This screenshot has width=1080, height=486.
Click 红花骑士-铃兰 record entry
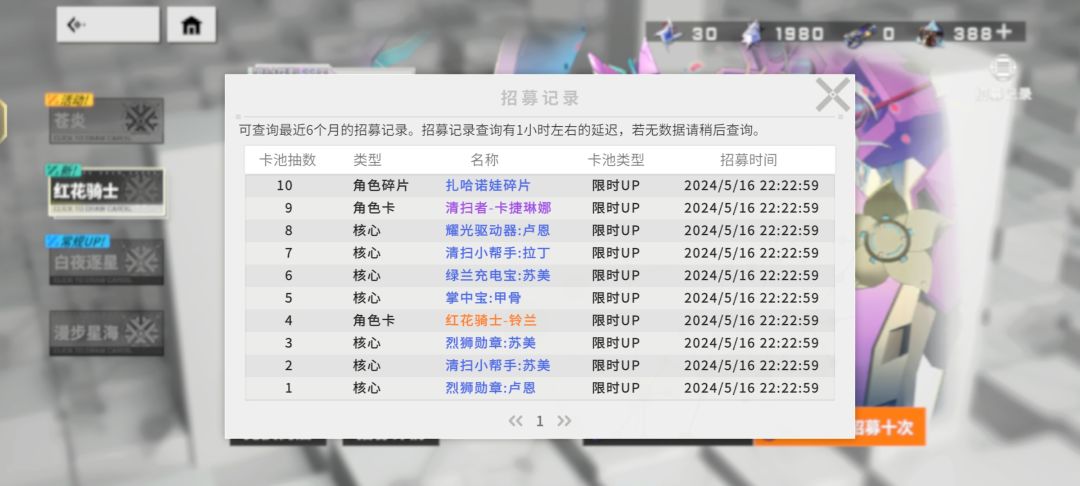point(491,320)
